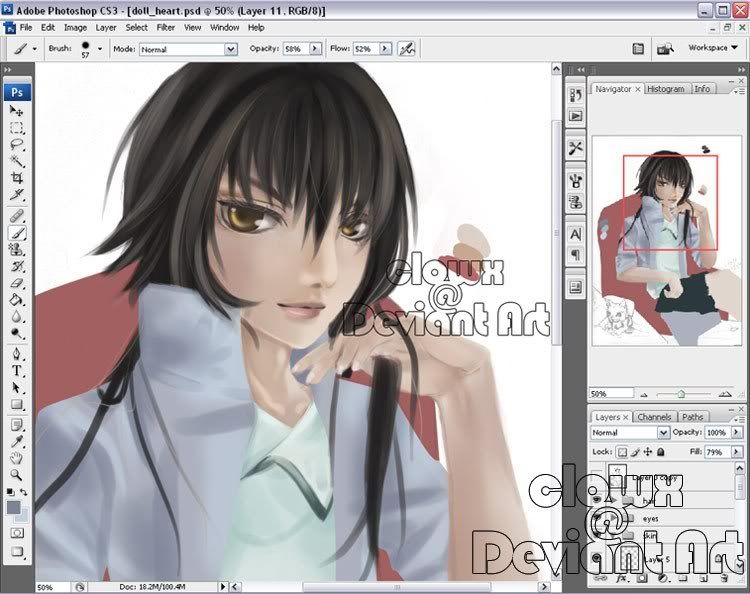Image resolution: width=750 pixels, height=594 pixels.
Task: Select the Eyedropper tool
Action: tap(17, 441)
